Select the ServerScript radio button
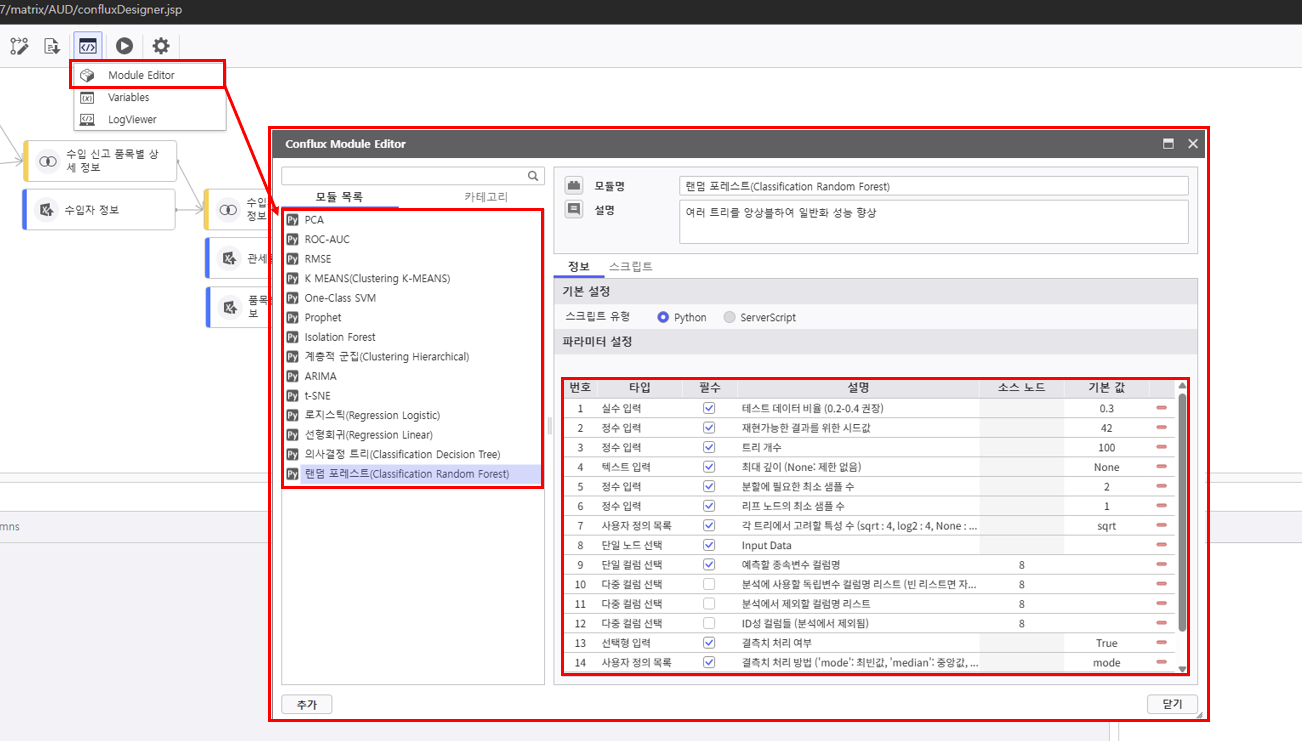The image size is (1302, 741). 730,317
